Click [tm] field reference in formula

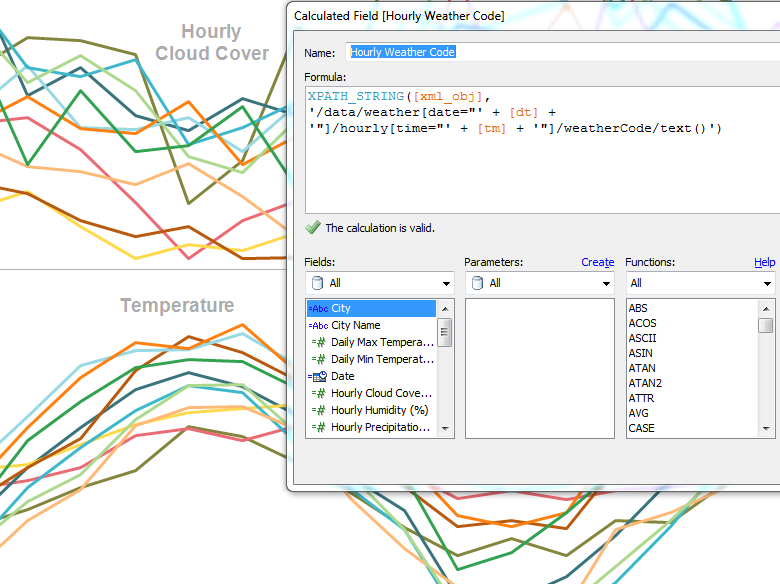pyautogui.click(x=491, y=128)
